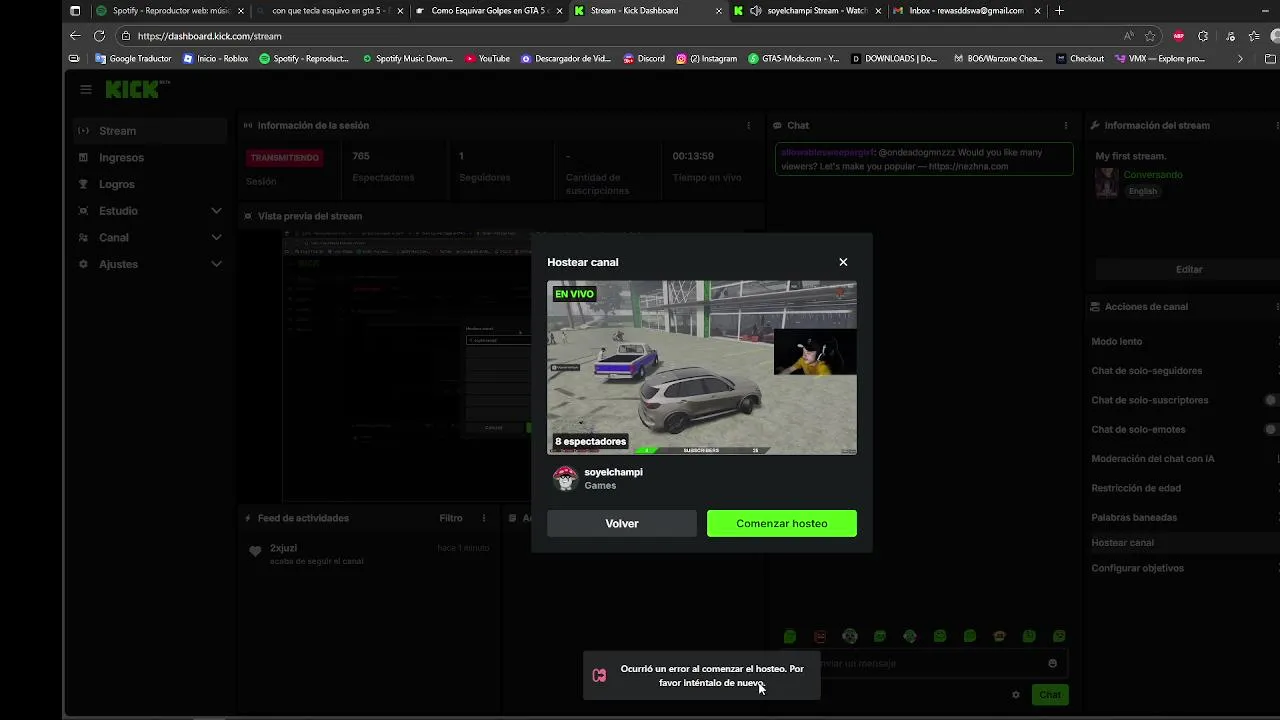Click soyelchampi channel name
The image size is (1280, 720).
pos(613,472)
